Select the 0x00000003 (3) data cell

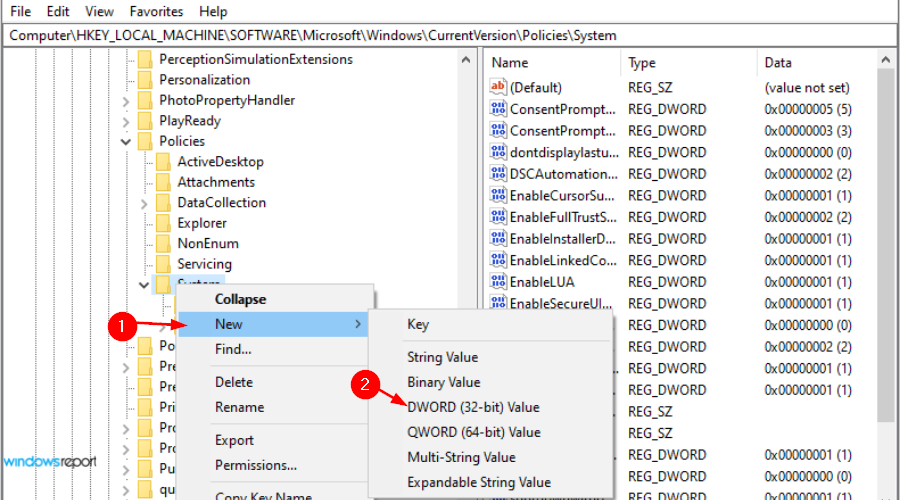pos(808,131)
